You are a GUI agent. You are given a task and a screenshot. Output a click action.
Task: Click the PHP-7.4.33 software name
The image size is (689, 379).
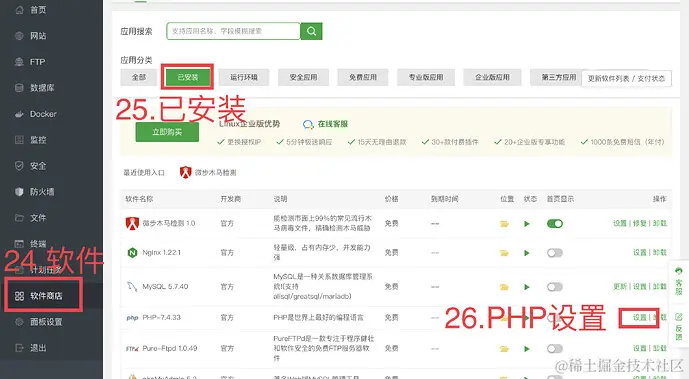161,318
